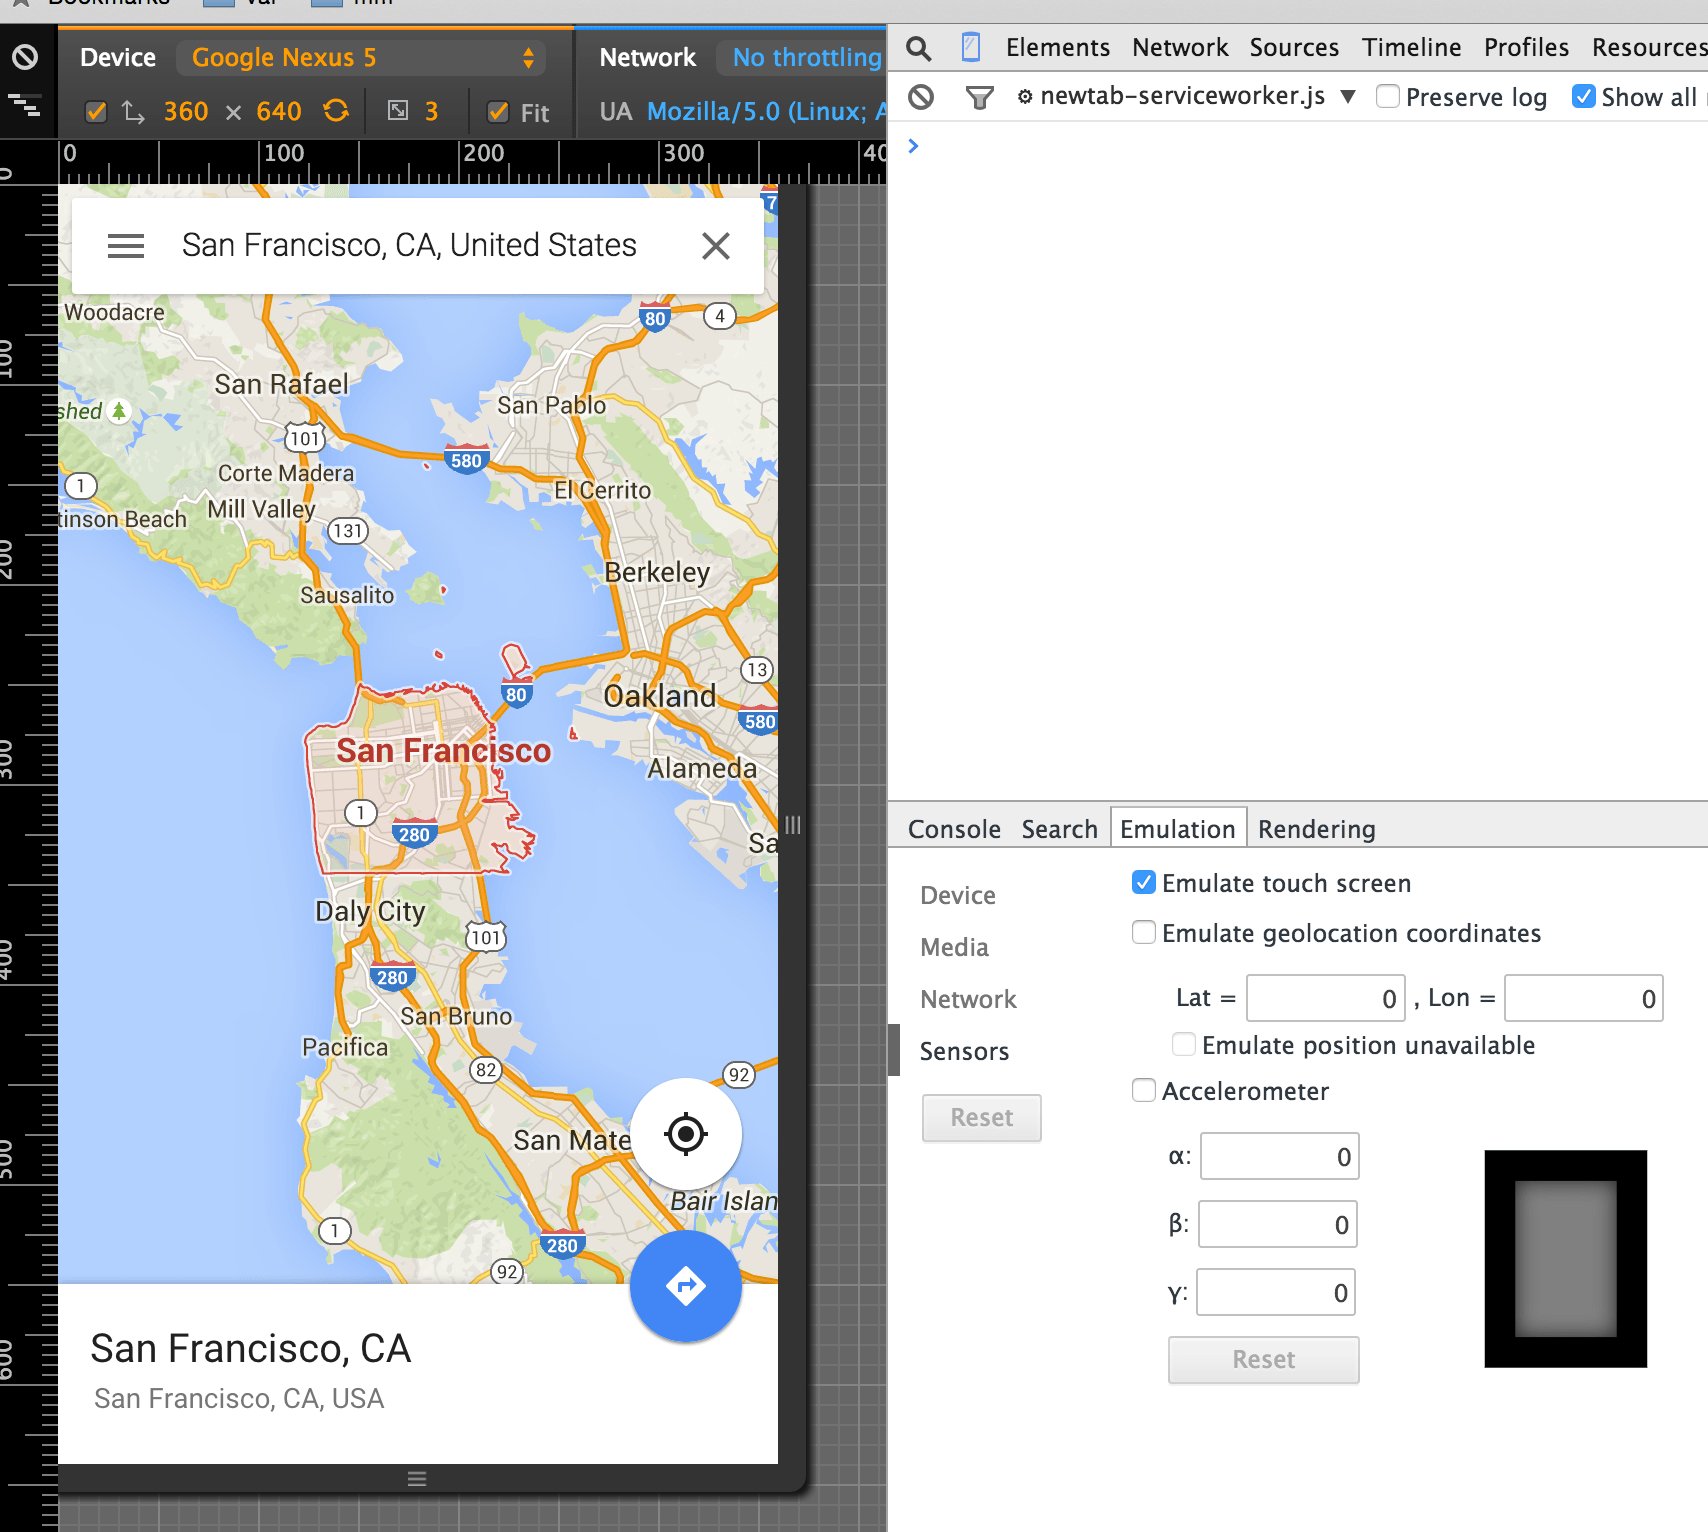This screenshot has width=1708, height=1532.
Task: Click the screen width value 360
Action: point(186,111)
